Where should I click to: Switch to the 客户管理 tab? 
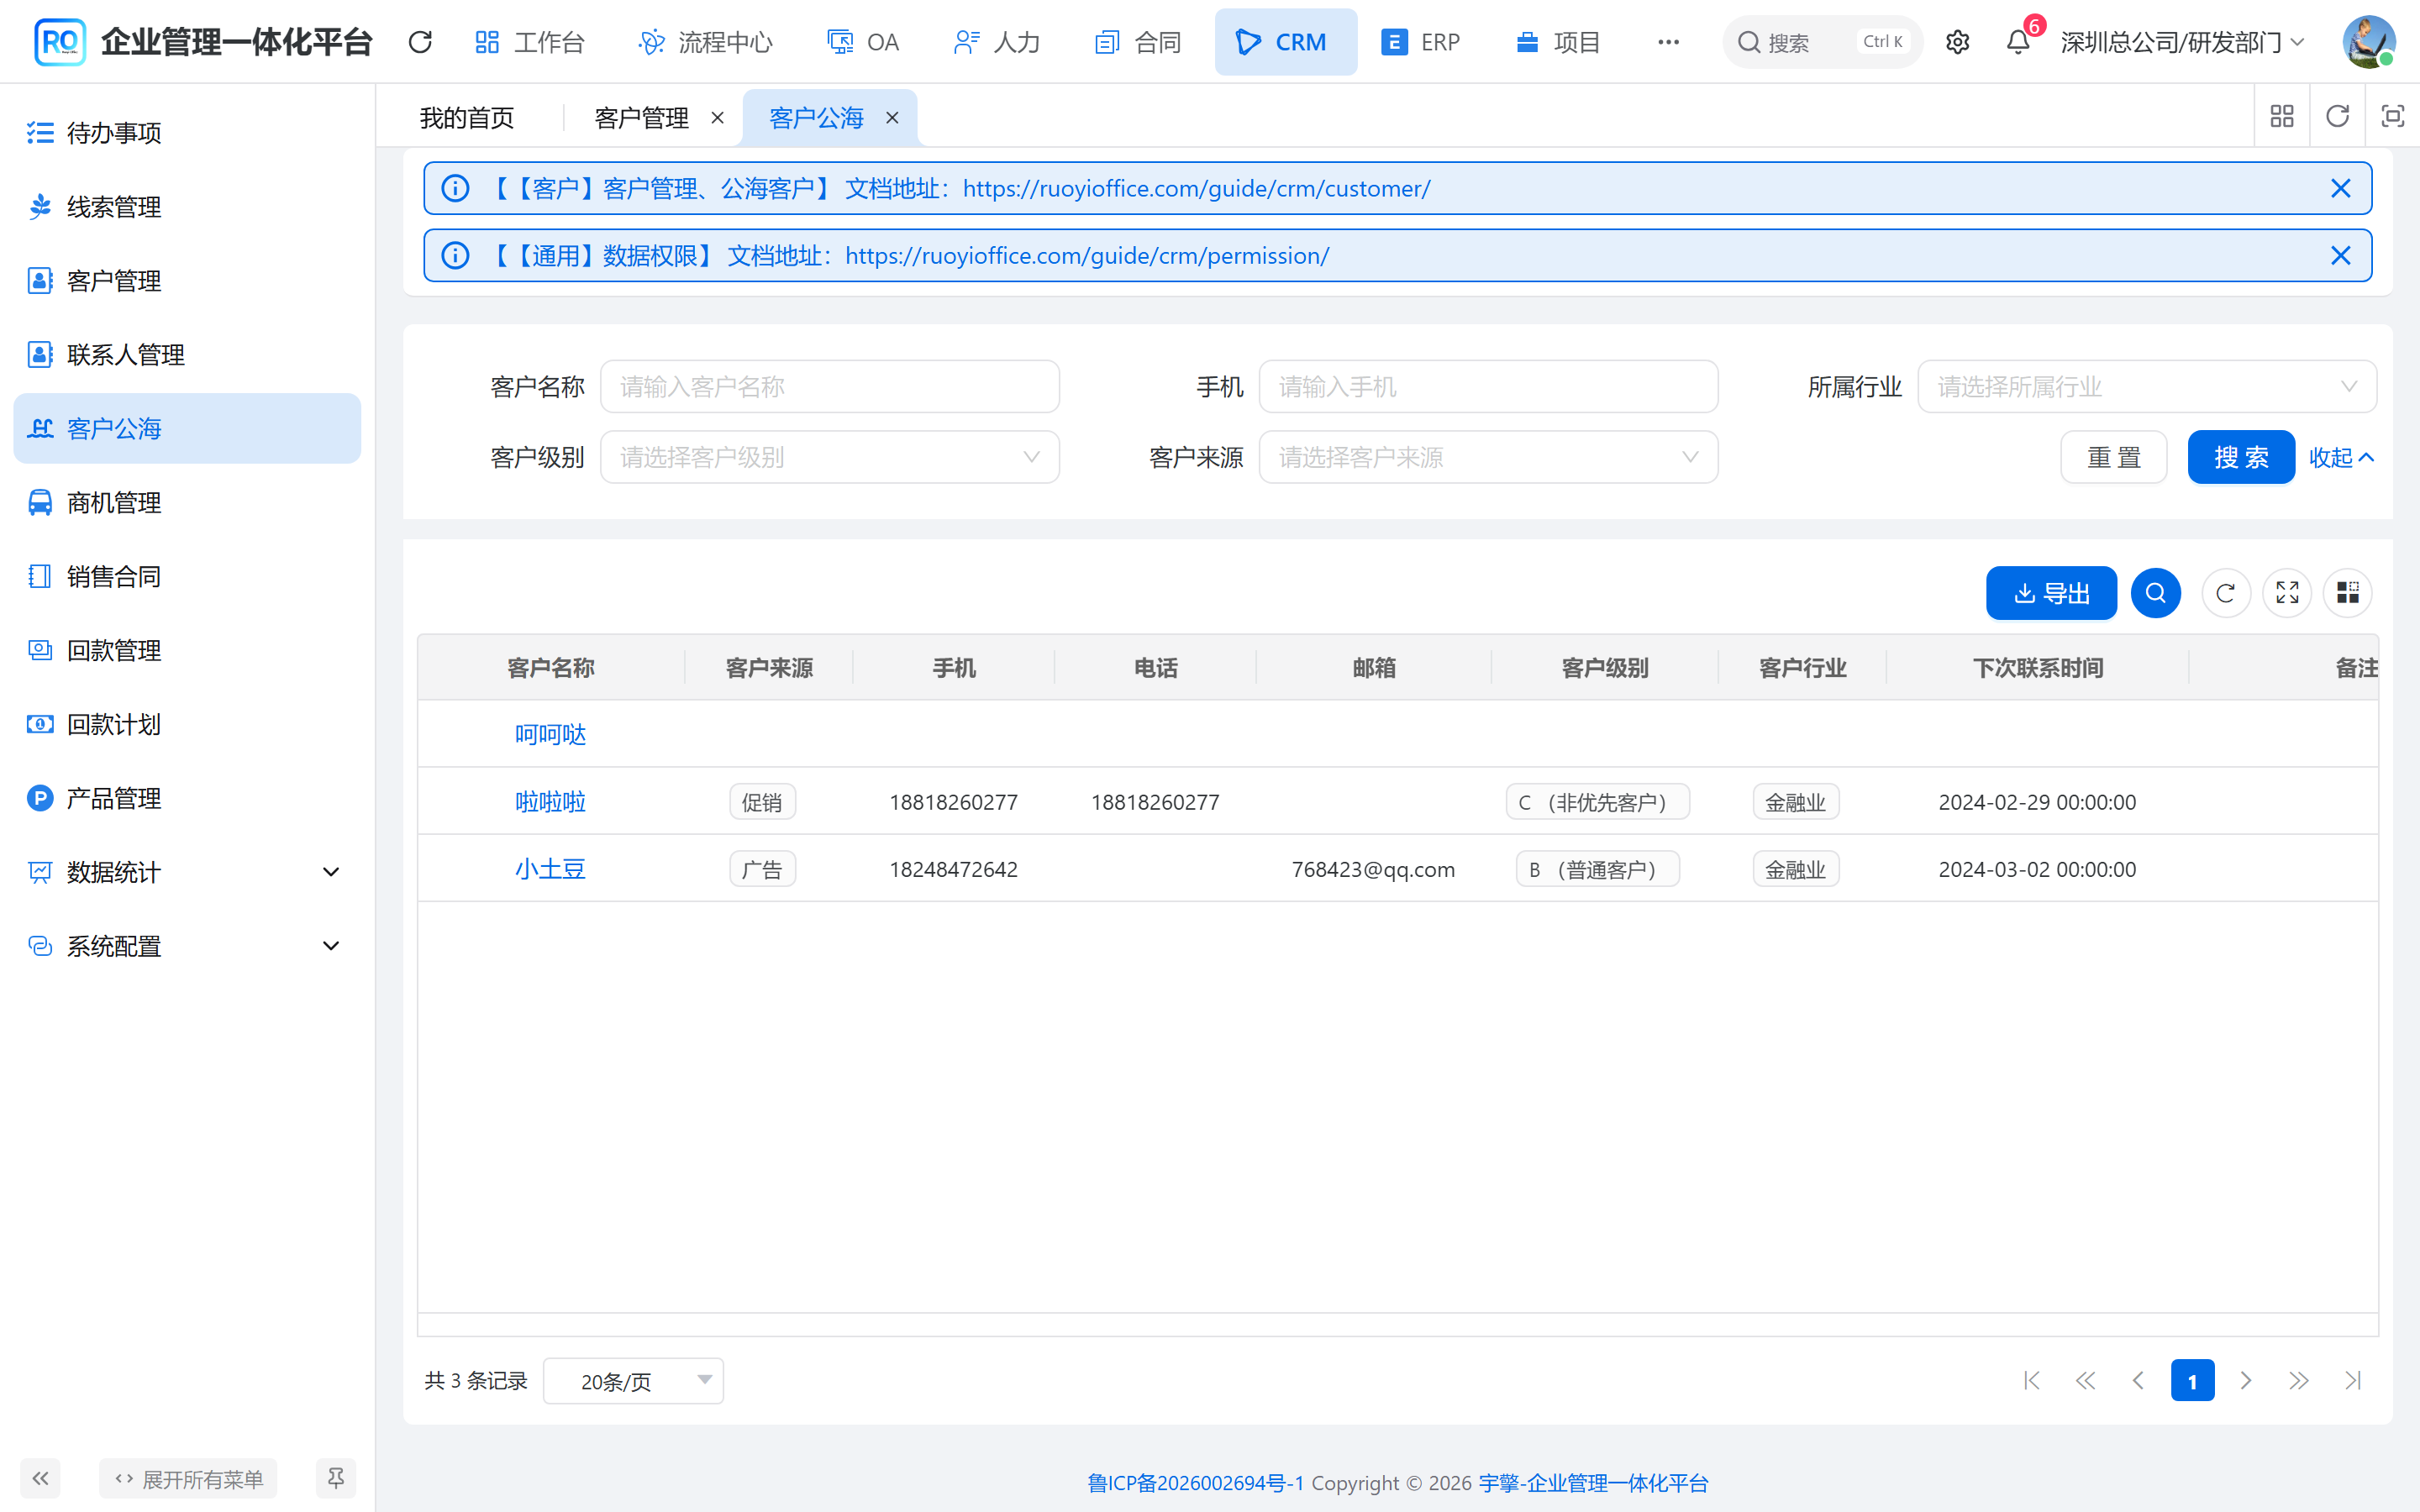641,118
